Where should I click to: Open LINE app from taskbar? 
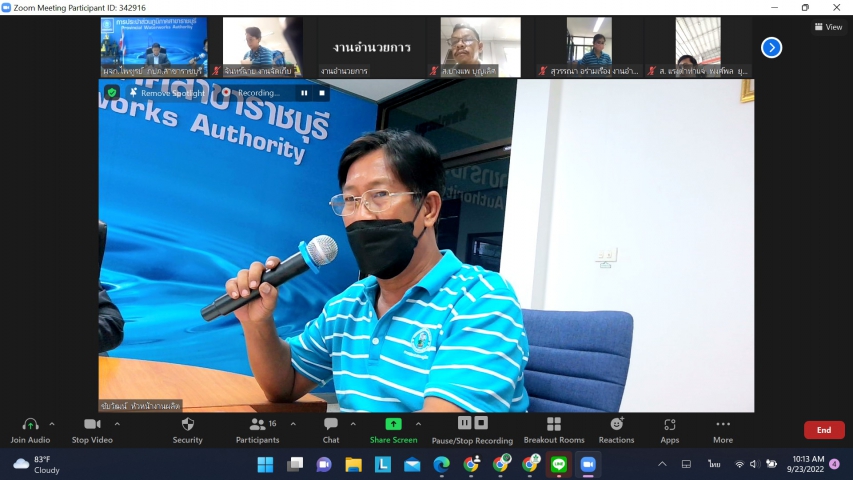559,465
